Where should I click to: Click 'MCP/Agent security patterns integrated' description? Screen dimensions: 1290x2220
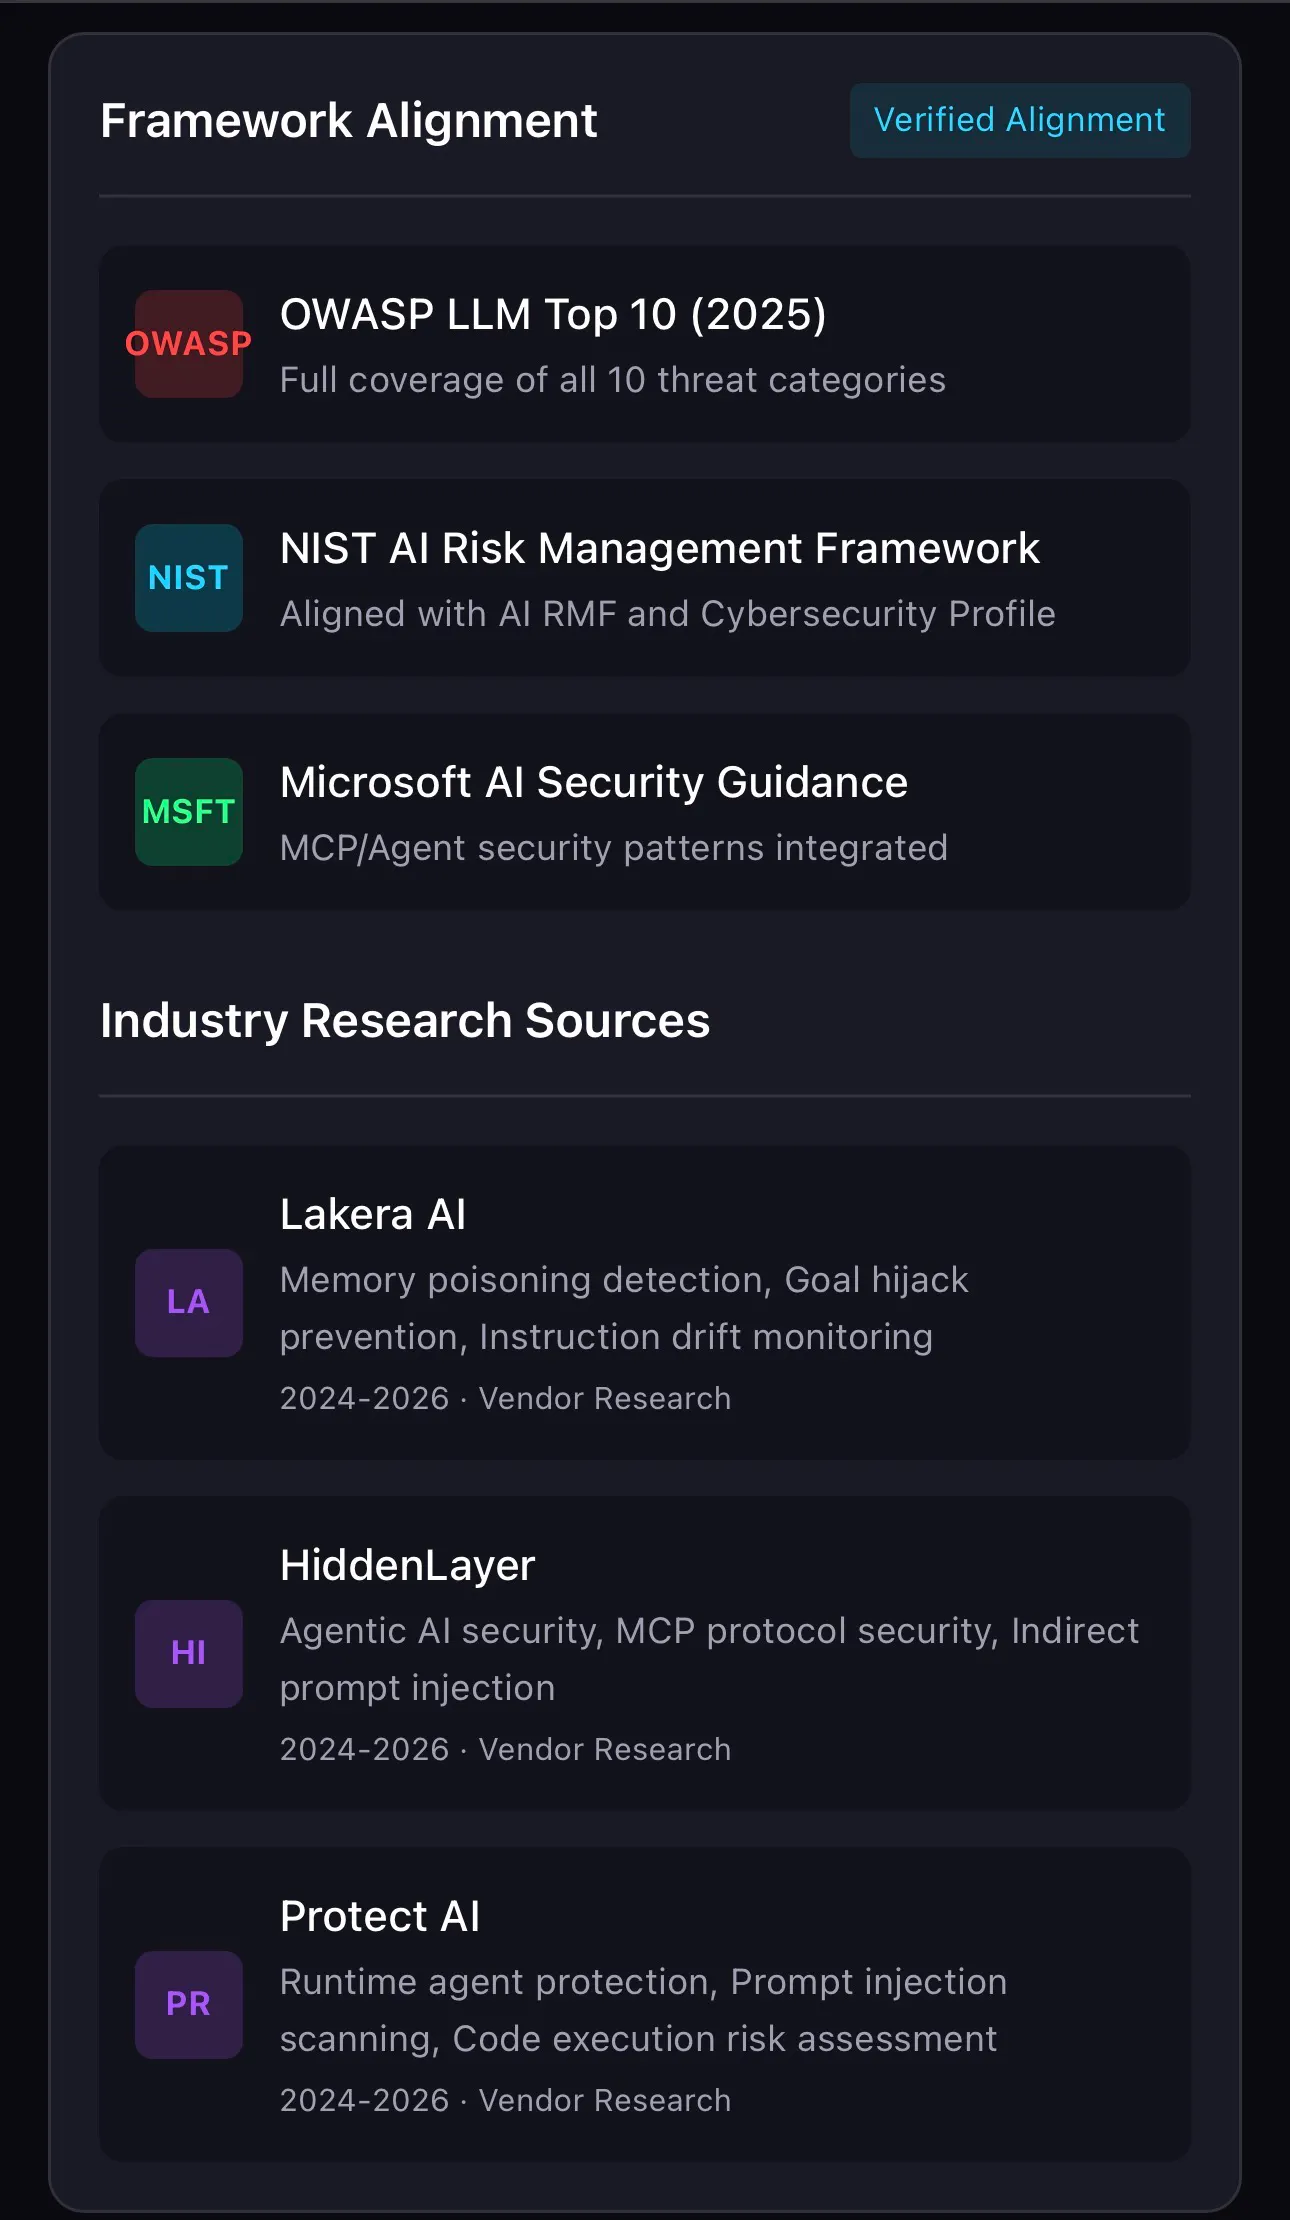614,848
